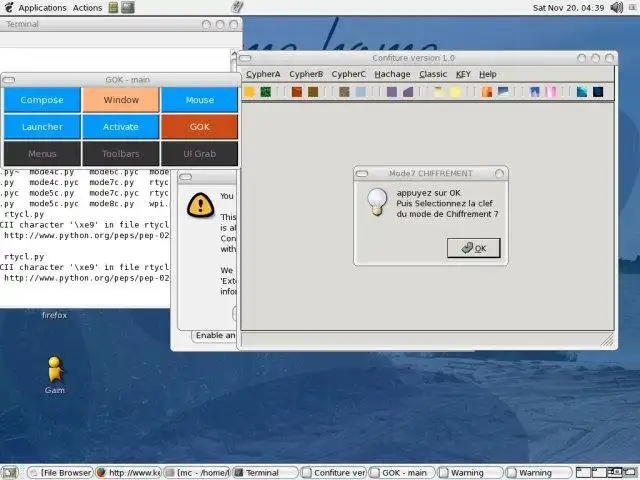The height and width of the screenshot is (480, 640).
Task: Click the khaki textured toolbar icon
Action: click(344, 92)
